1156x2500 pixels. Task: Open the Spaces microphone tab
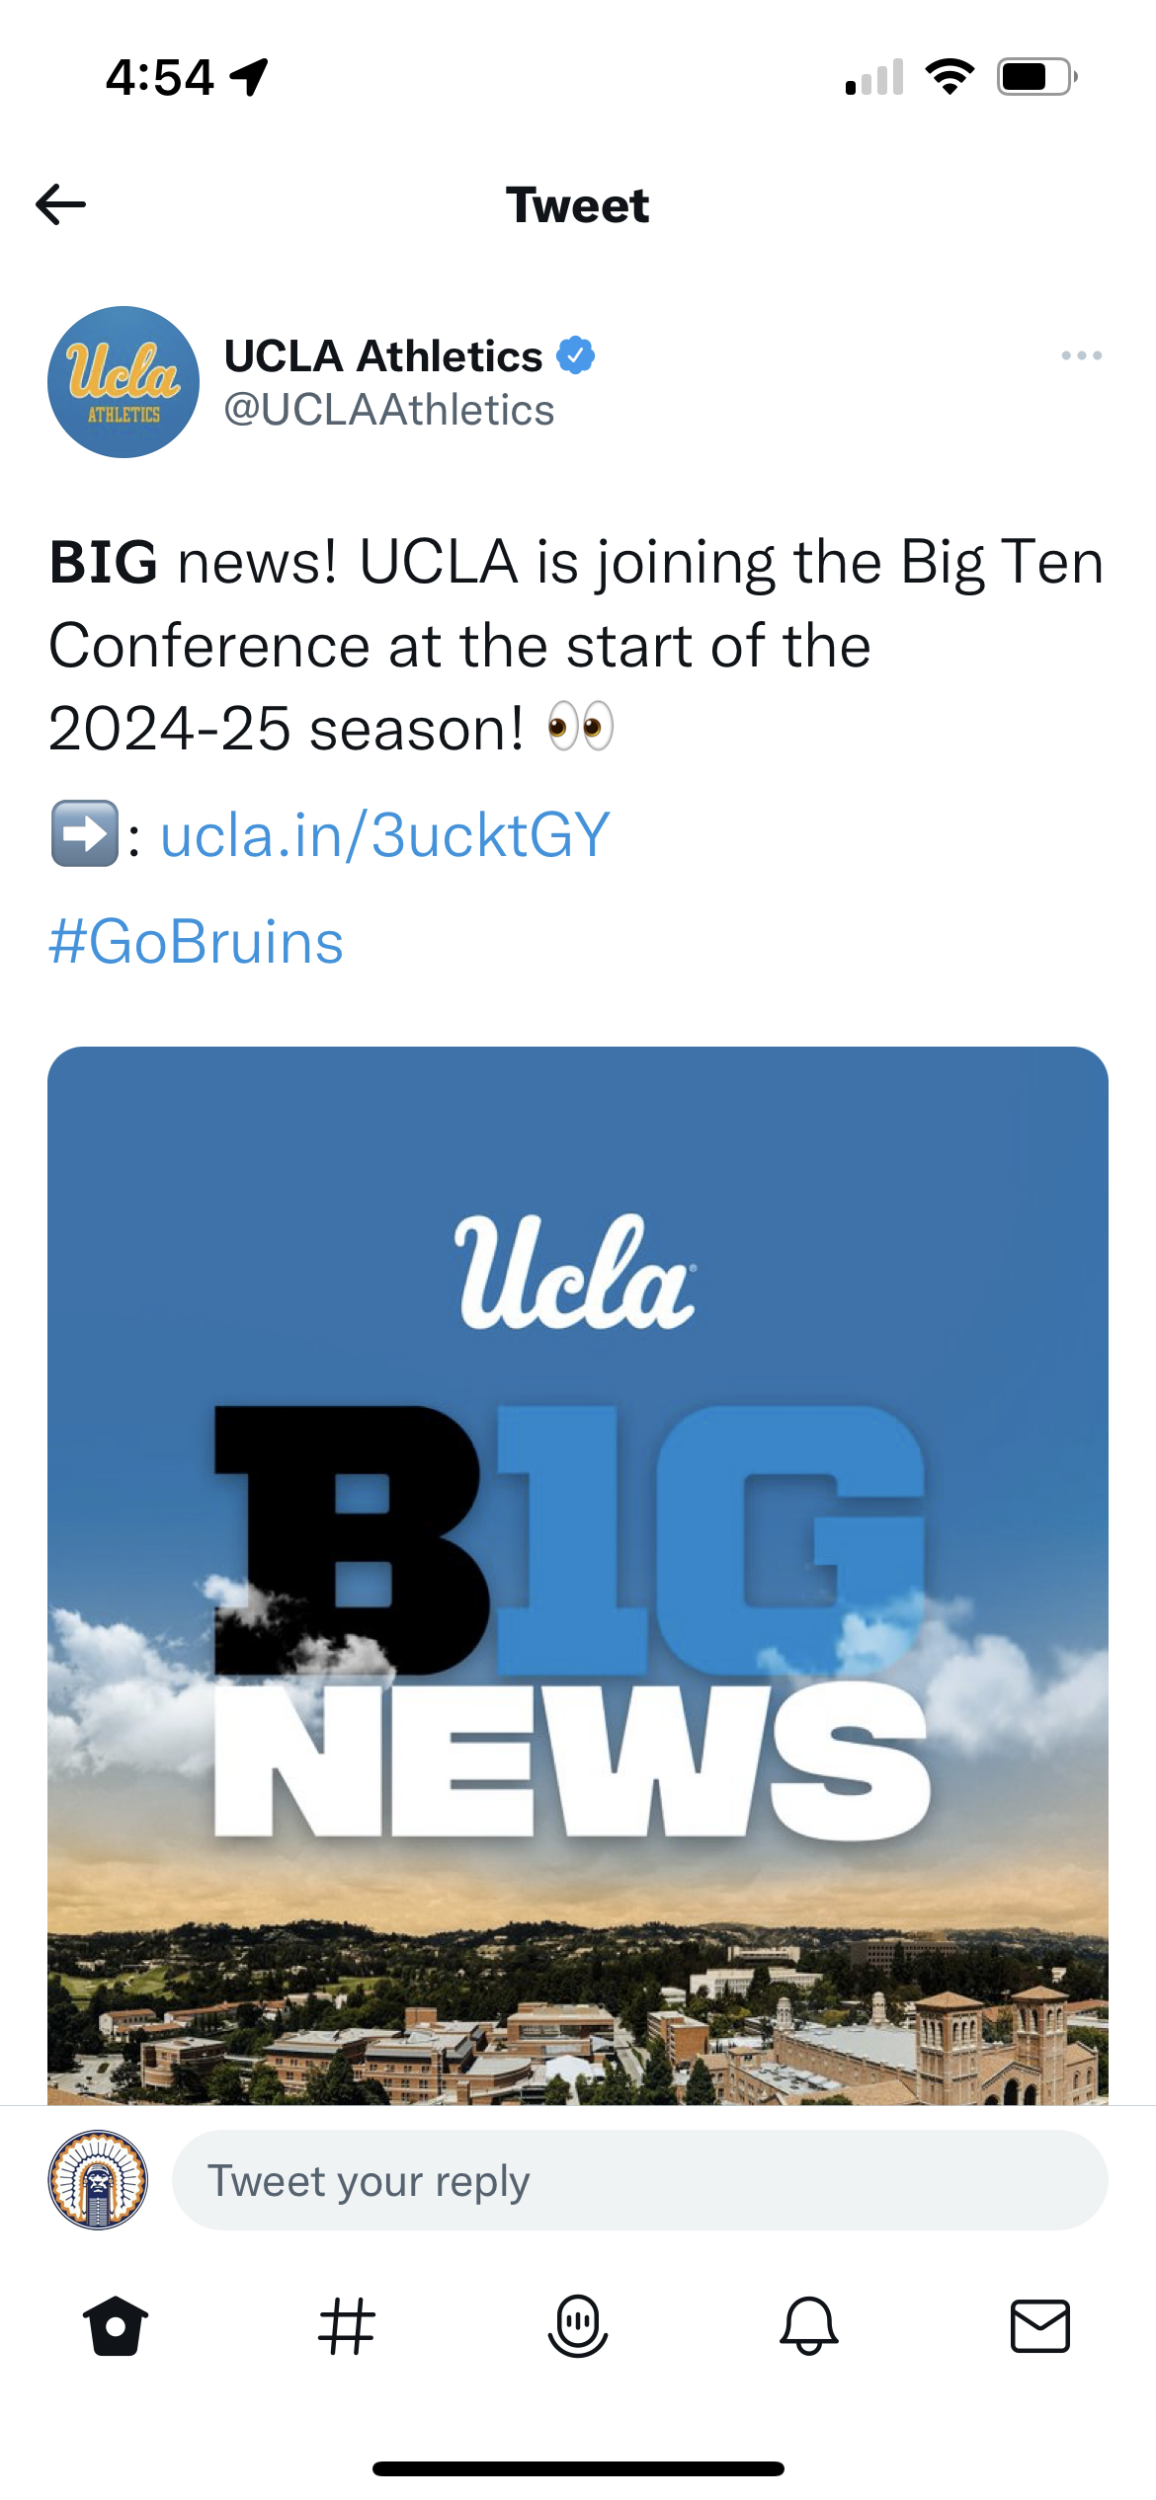point(578,2326)
